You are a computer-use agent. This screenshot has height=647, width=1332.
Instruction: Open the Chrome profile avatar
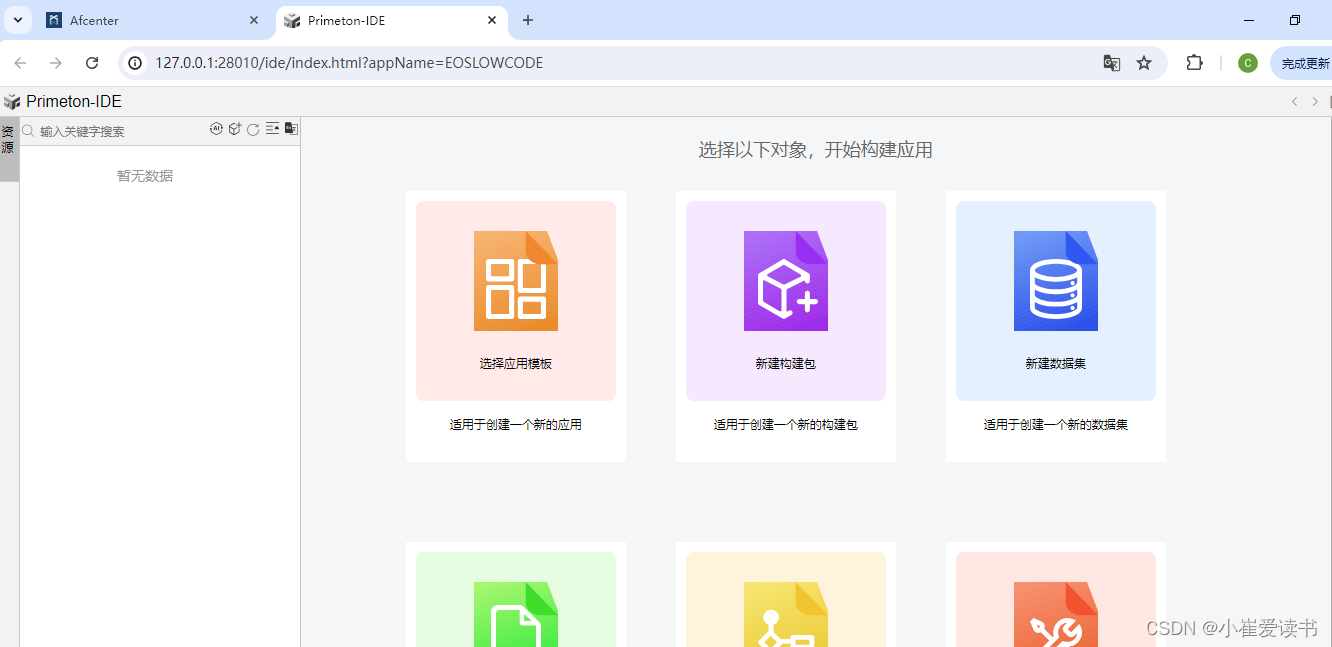pos(1248,63)
